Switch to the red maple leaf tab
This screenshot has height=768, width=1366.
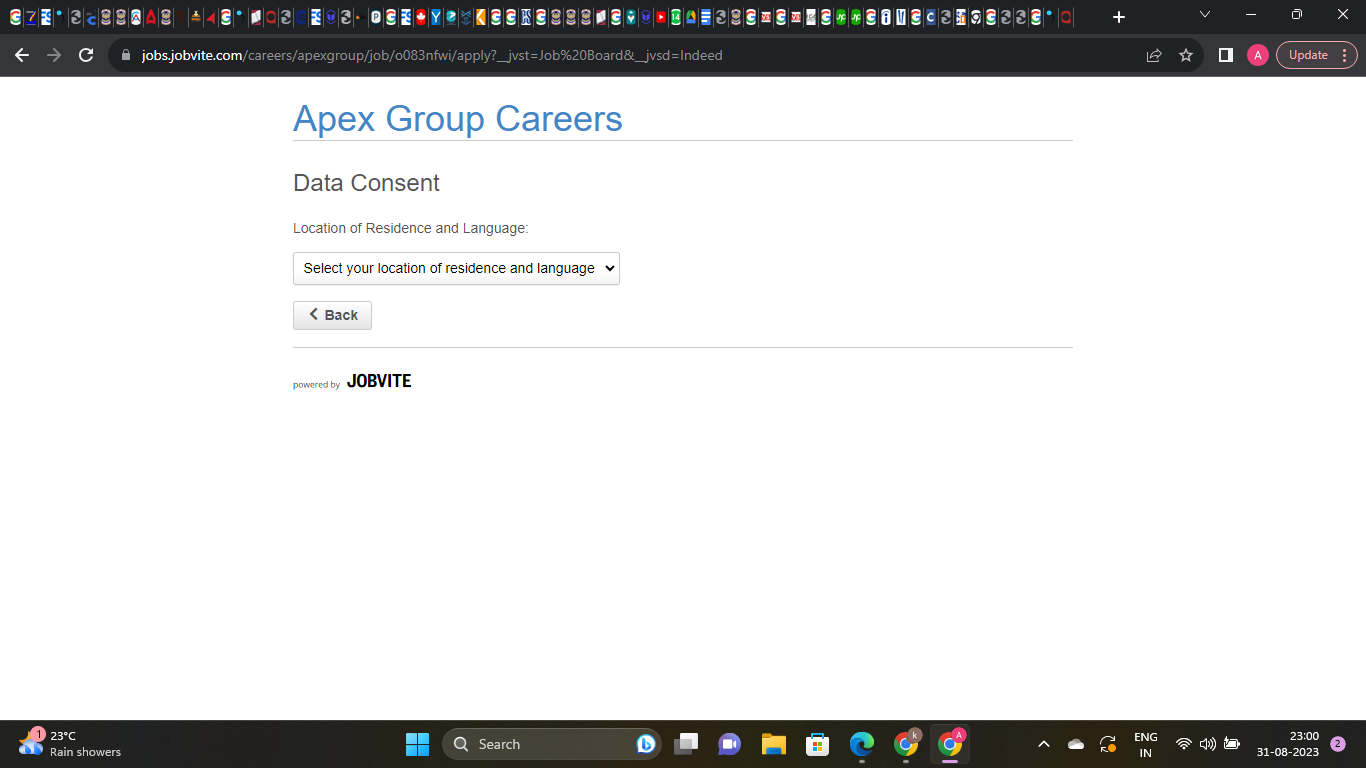pos(420,17)
